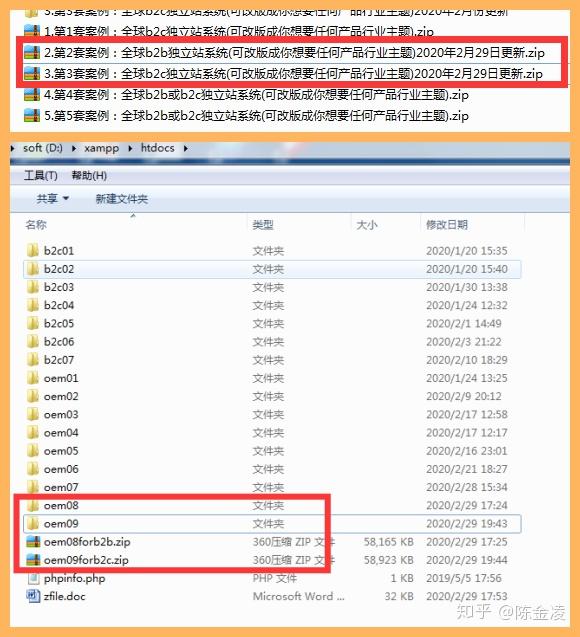Select the file name zfile.doc

click(x=65, y=596)
